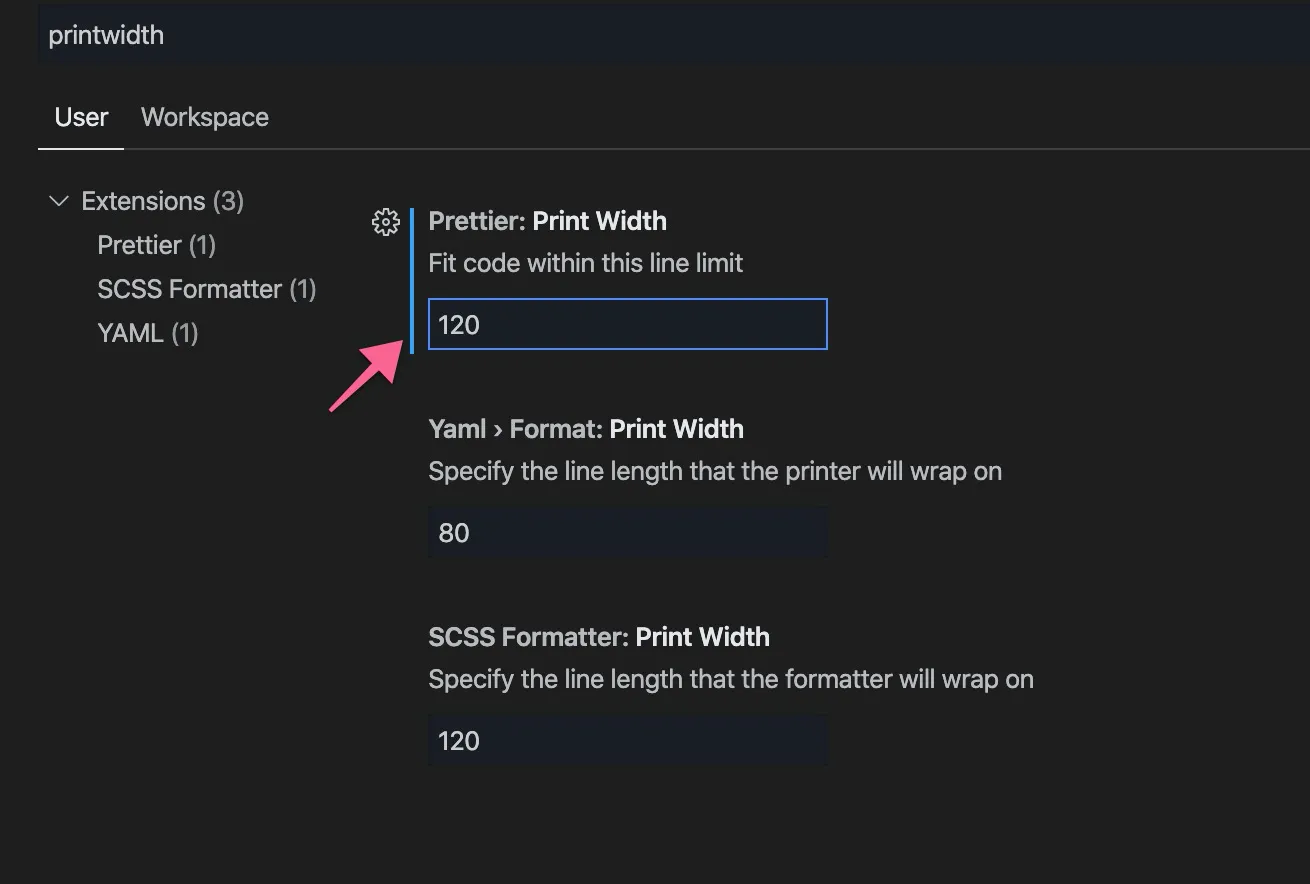Click the SCSS Formatter: Print Width title
Image resolution: width=1310 pixels, height=884 pixels.
point(599,637)
